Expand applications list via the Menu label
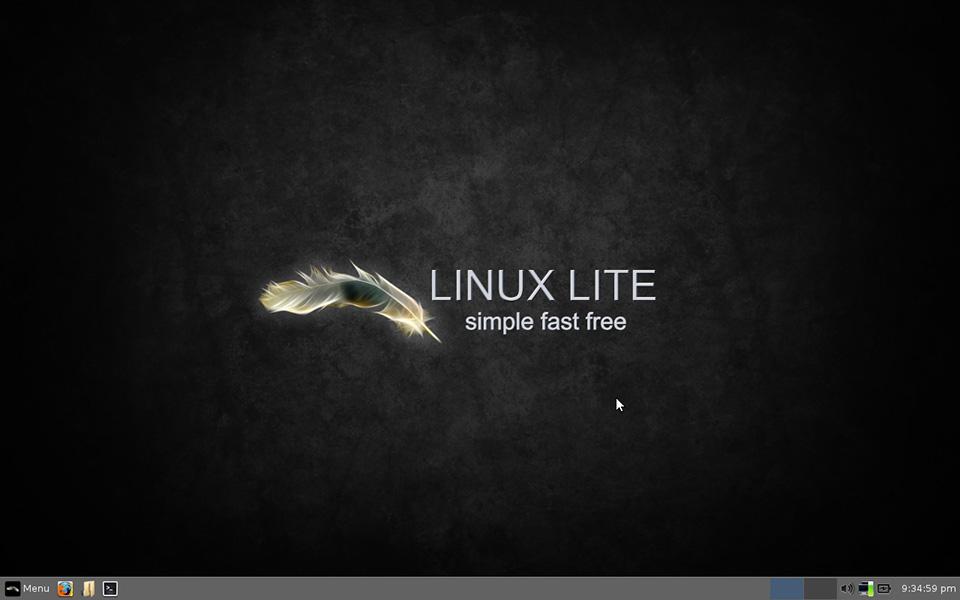 coord(36,588)
